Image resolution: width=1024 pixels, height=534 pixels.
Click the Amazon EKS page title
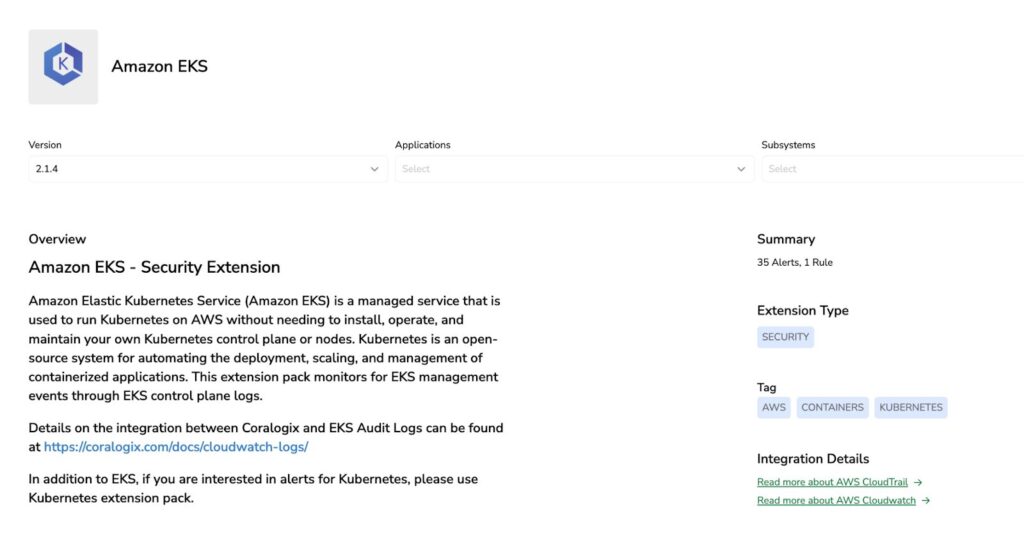pyautogui.click(x=159, y=66)
